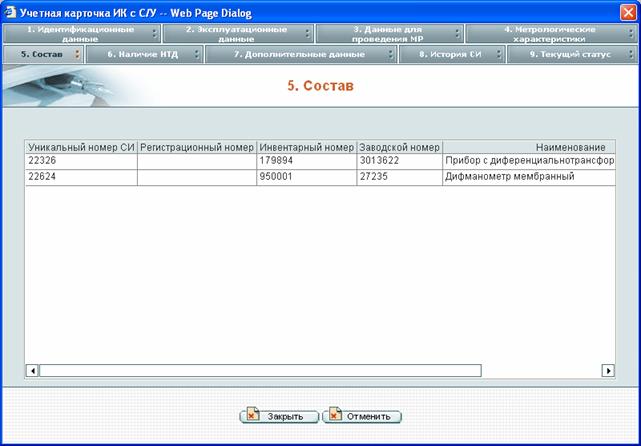Image resolution: width=641 pixels, height=446 pixels.
Task: Click grip icon on История СИ tab
Action: pyautogui.click(x=498, y=54)
